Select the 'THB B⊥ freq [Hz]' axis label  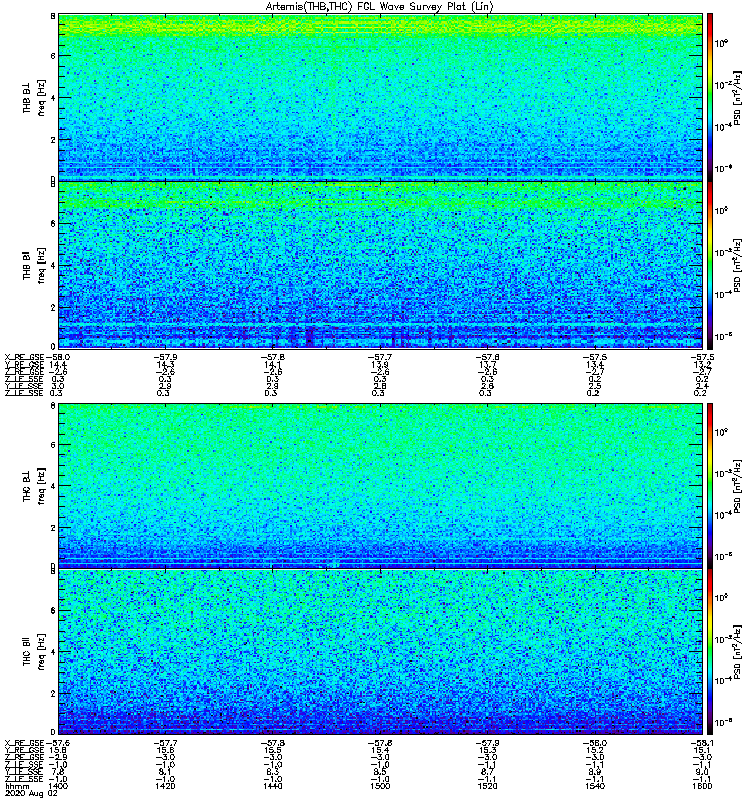tap(34, 97)
